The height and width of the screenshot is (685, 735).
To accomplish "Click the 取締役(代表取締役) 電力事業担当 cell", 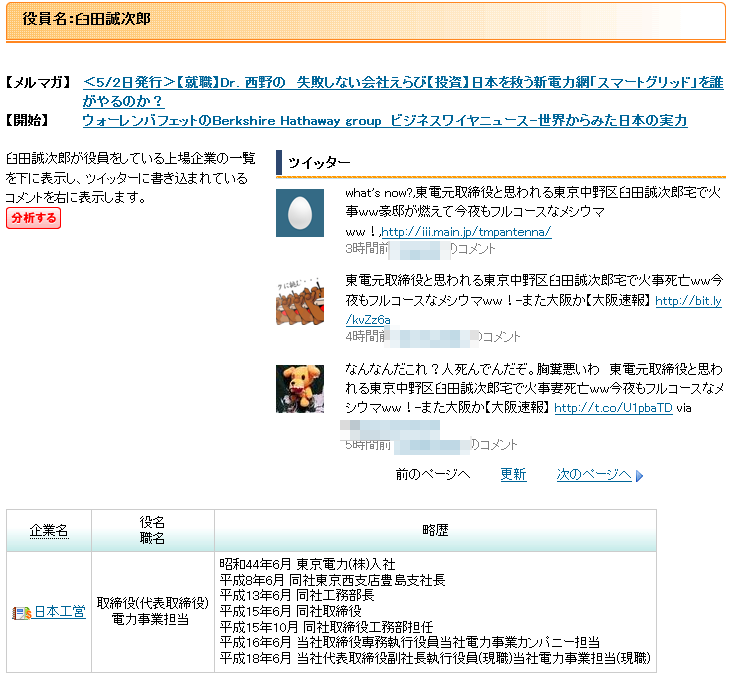I will click(x=152, y=611).
